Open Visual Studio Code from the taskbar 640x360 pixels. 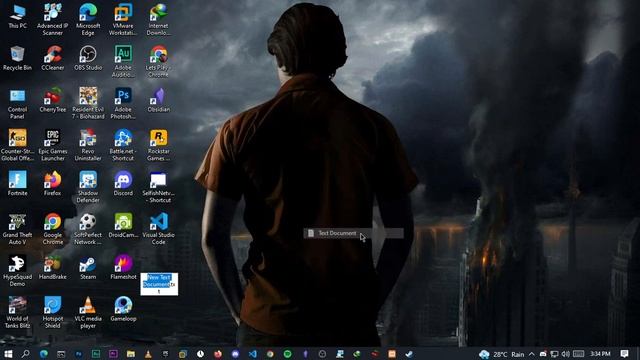[252, 354]
